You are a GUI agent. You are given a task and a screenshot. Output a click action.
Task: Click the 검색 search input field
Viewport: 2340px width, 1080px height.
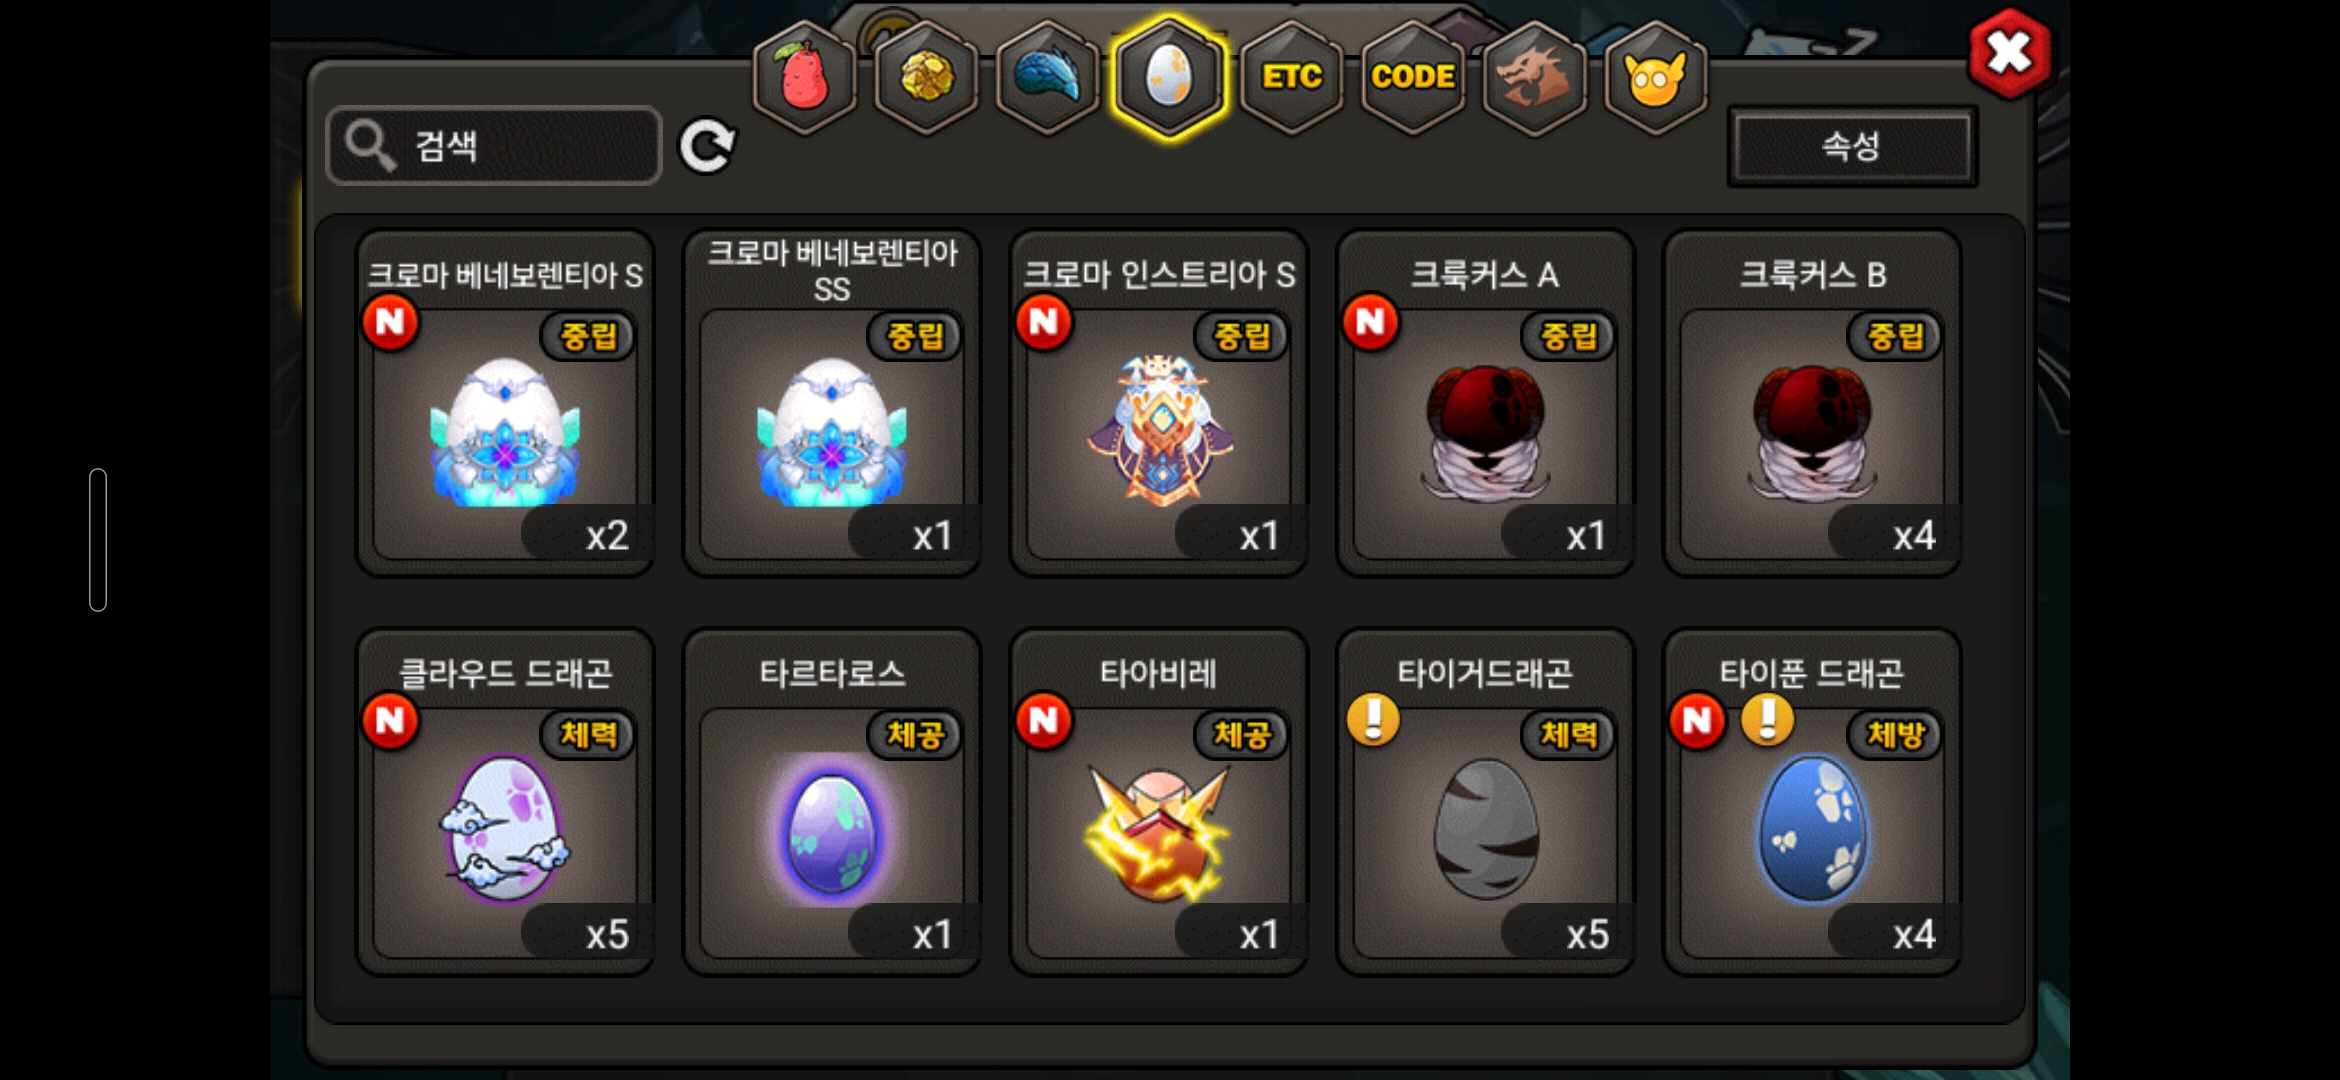(494, 146)
